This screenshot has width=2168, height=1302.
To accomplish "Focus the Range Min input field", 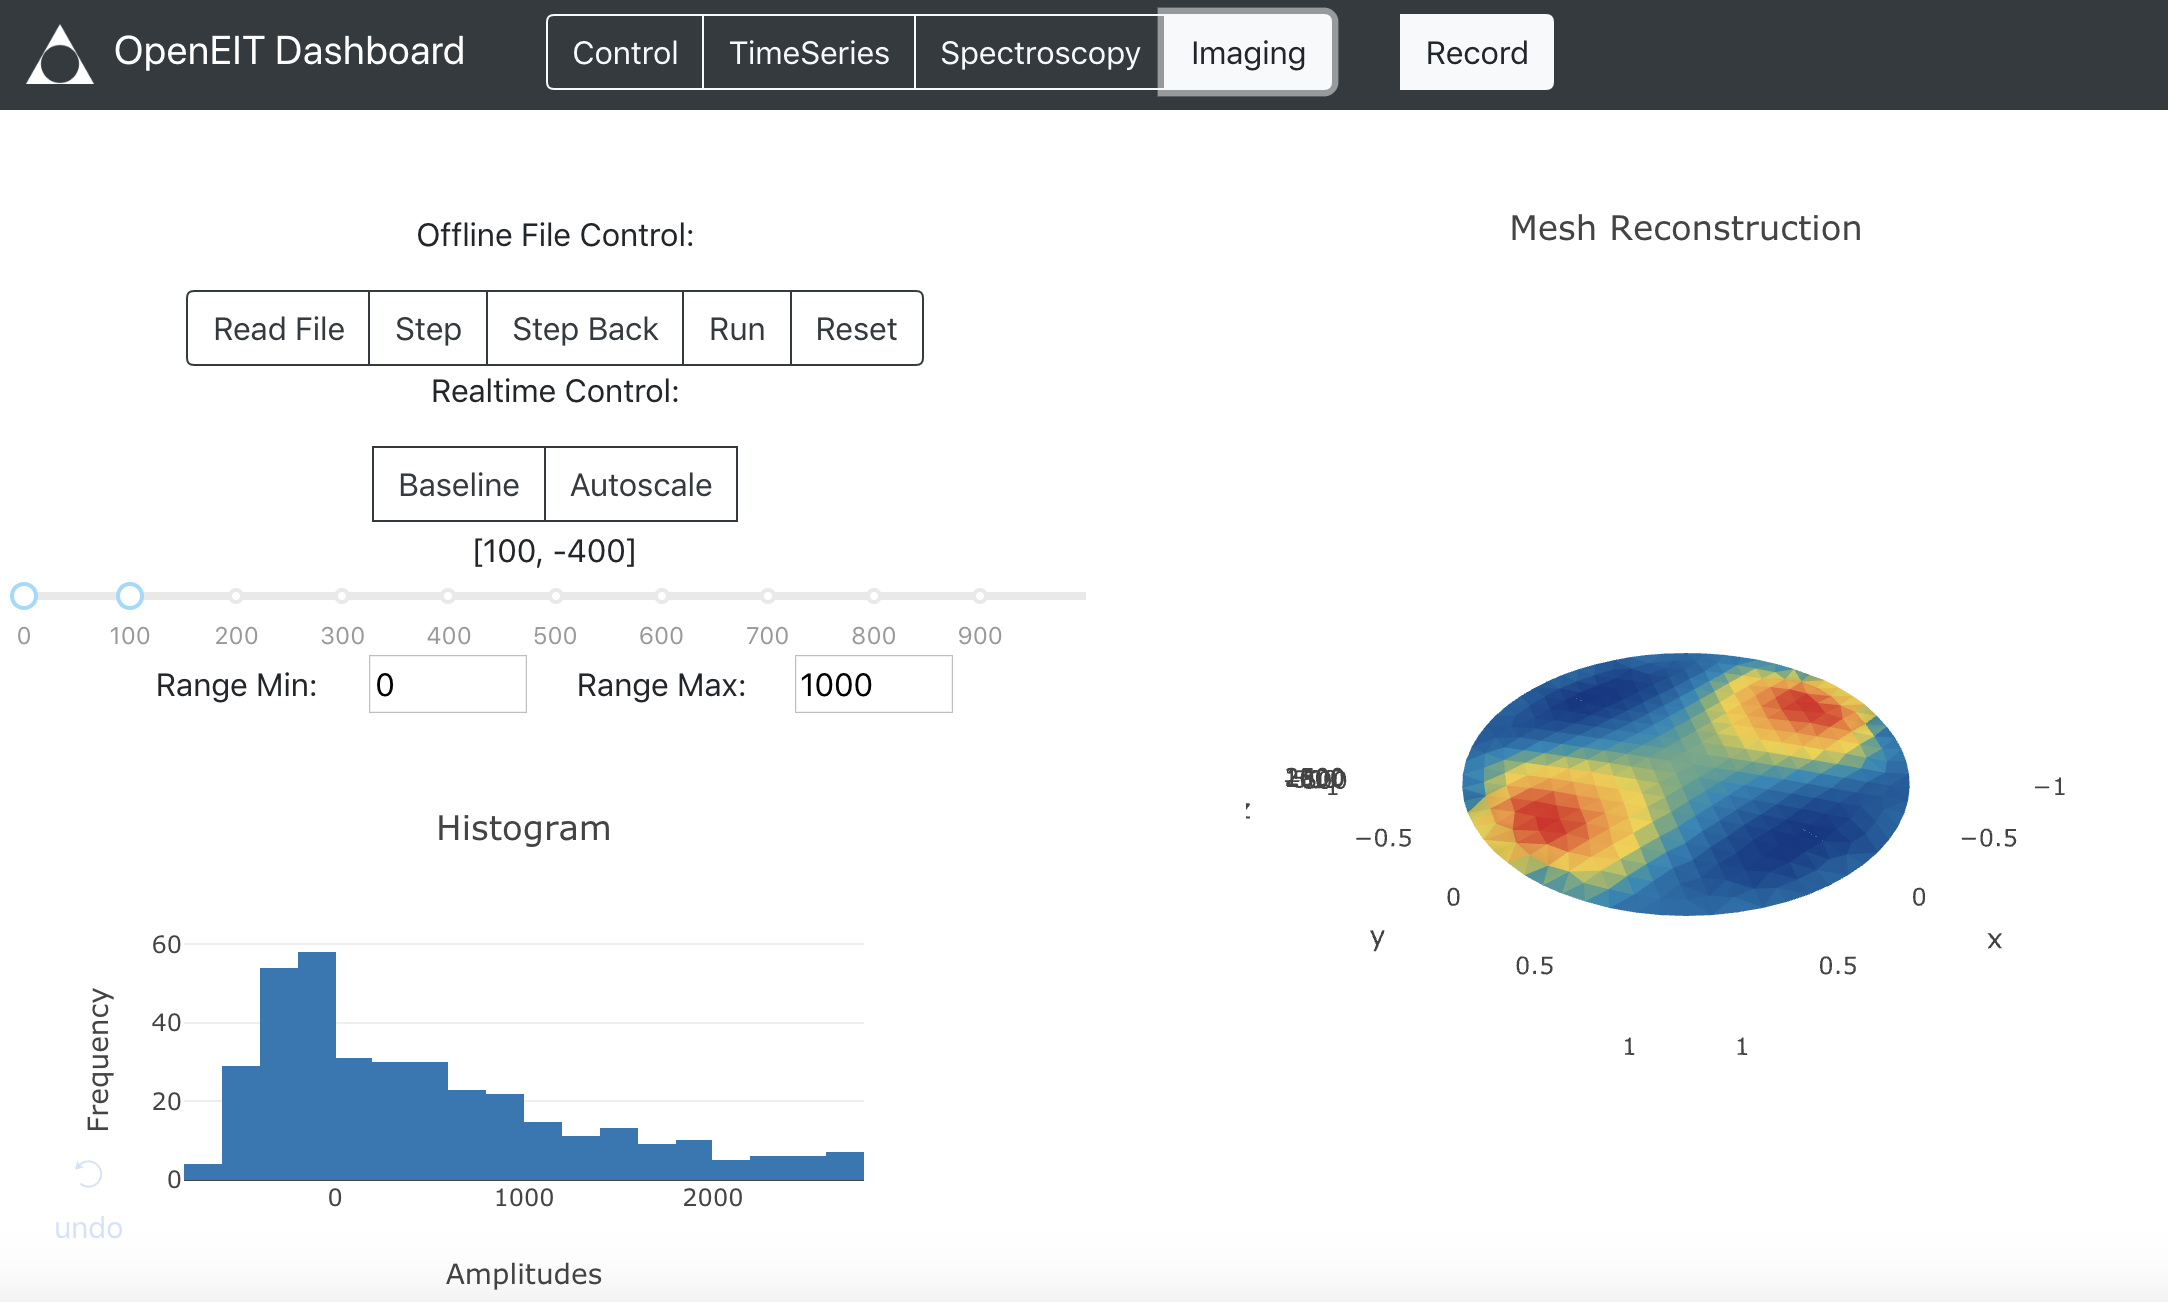I will (447, 685).
